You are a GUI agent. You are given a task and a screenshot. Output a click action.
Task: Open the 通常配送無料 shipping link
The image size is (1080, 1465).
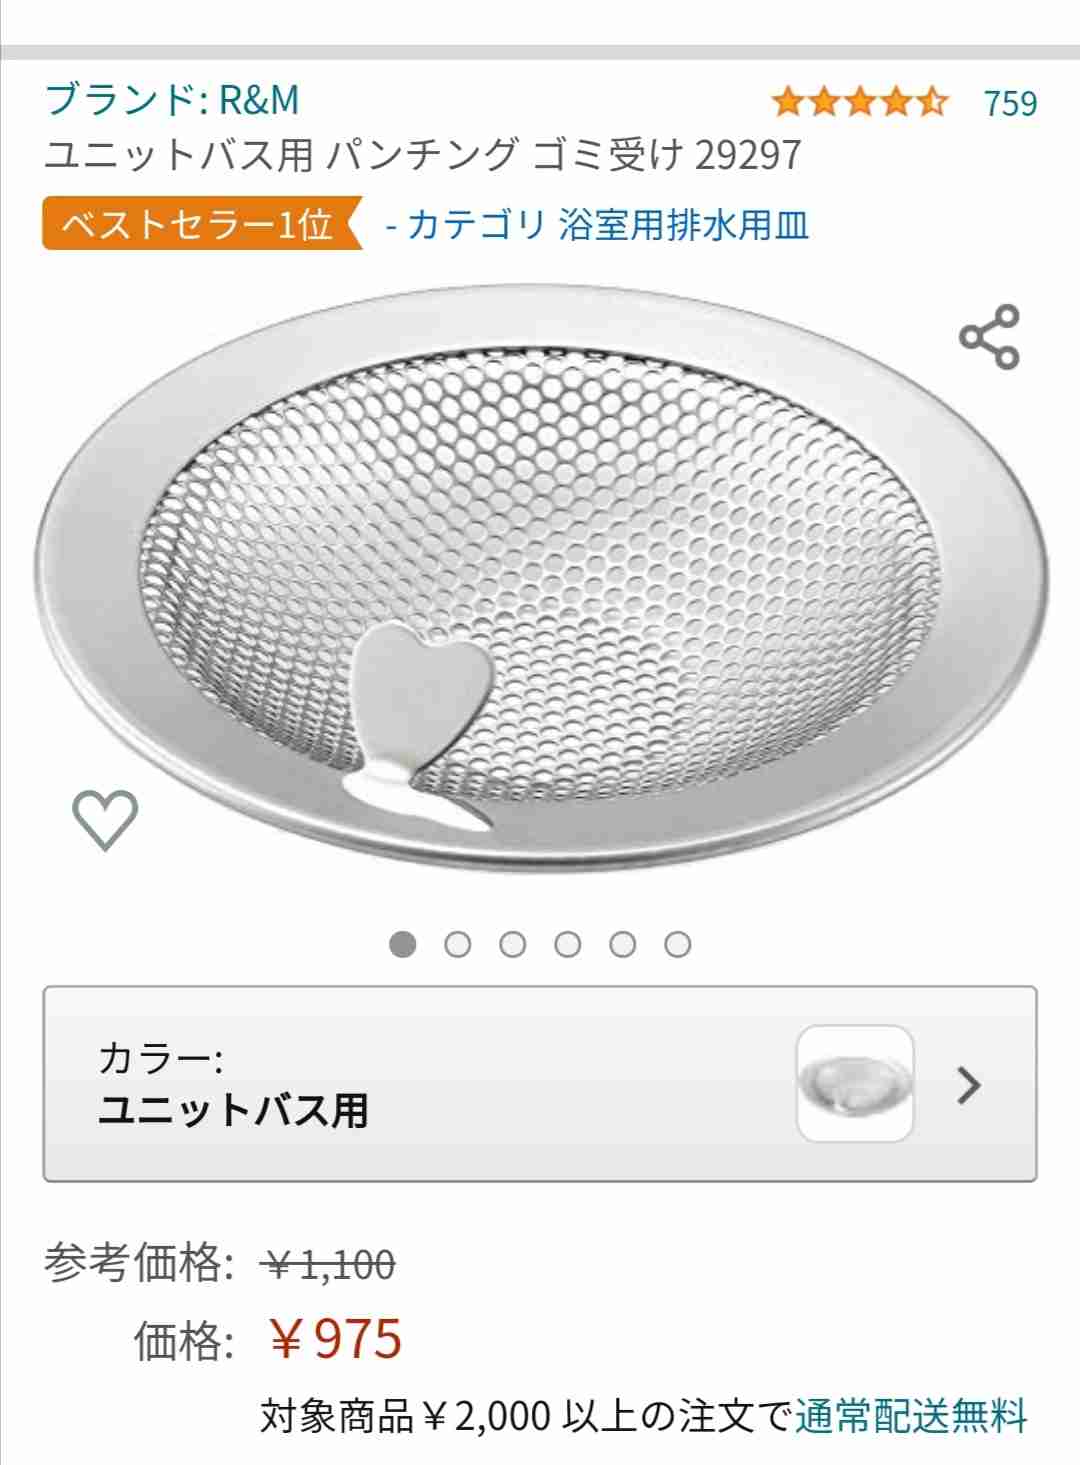coord(911,1417)
